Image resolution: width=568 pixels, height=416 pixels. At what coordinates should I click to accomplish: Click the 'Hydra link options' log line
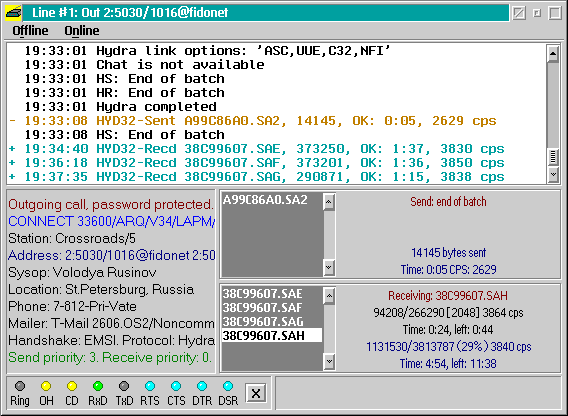tap(208, 51)
